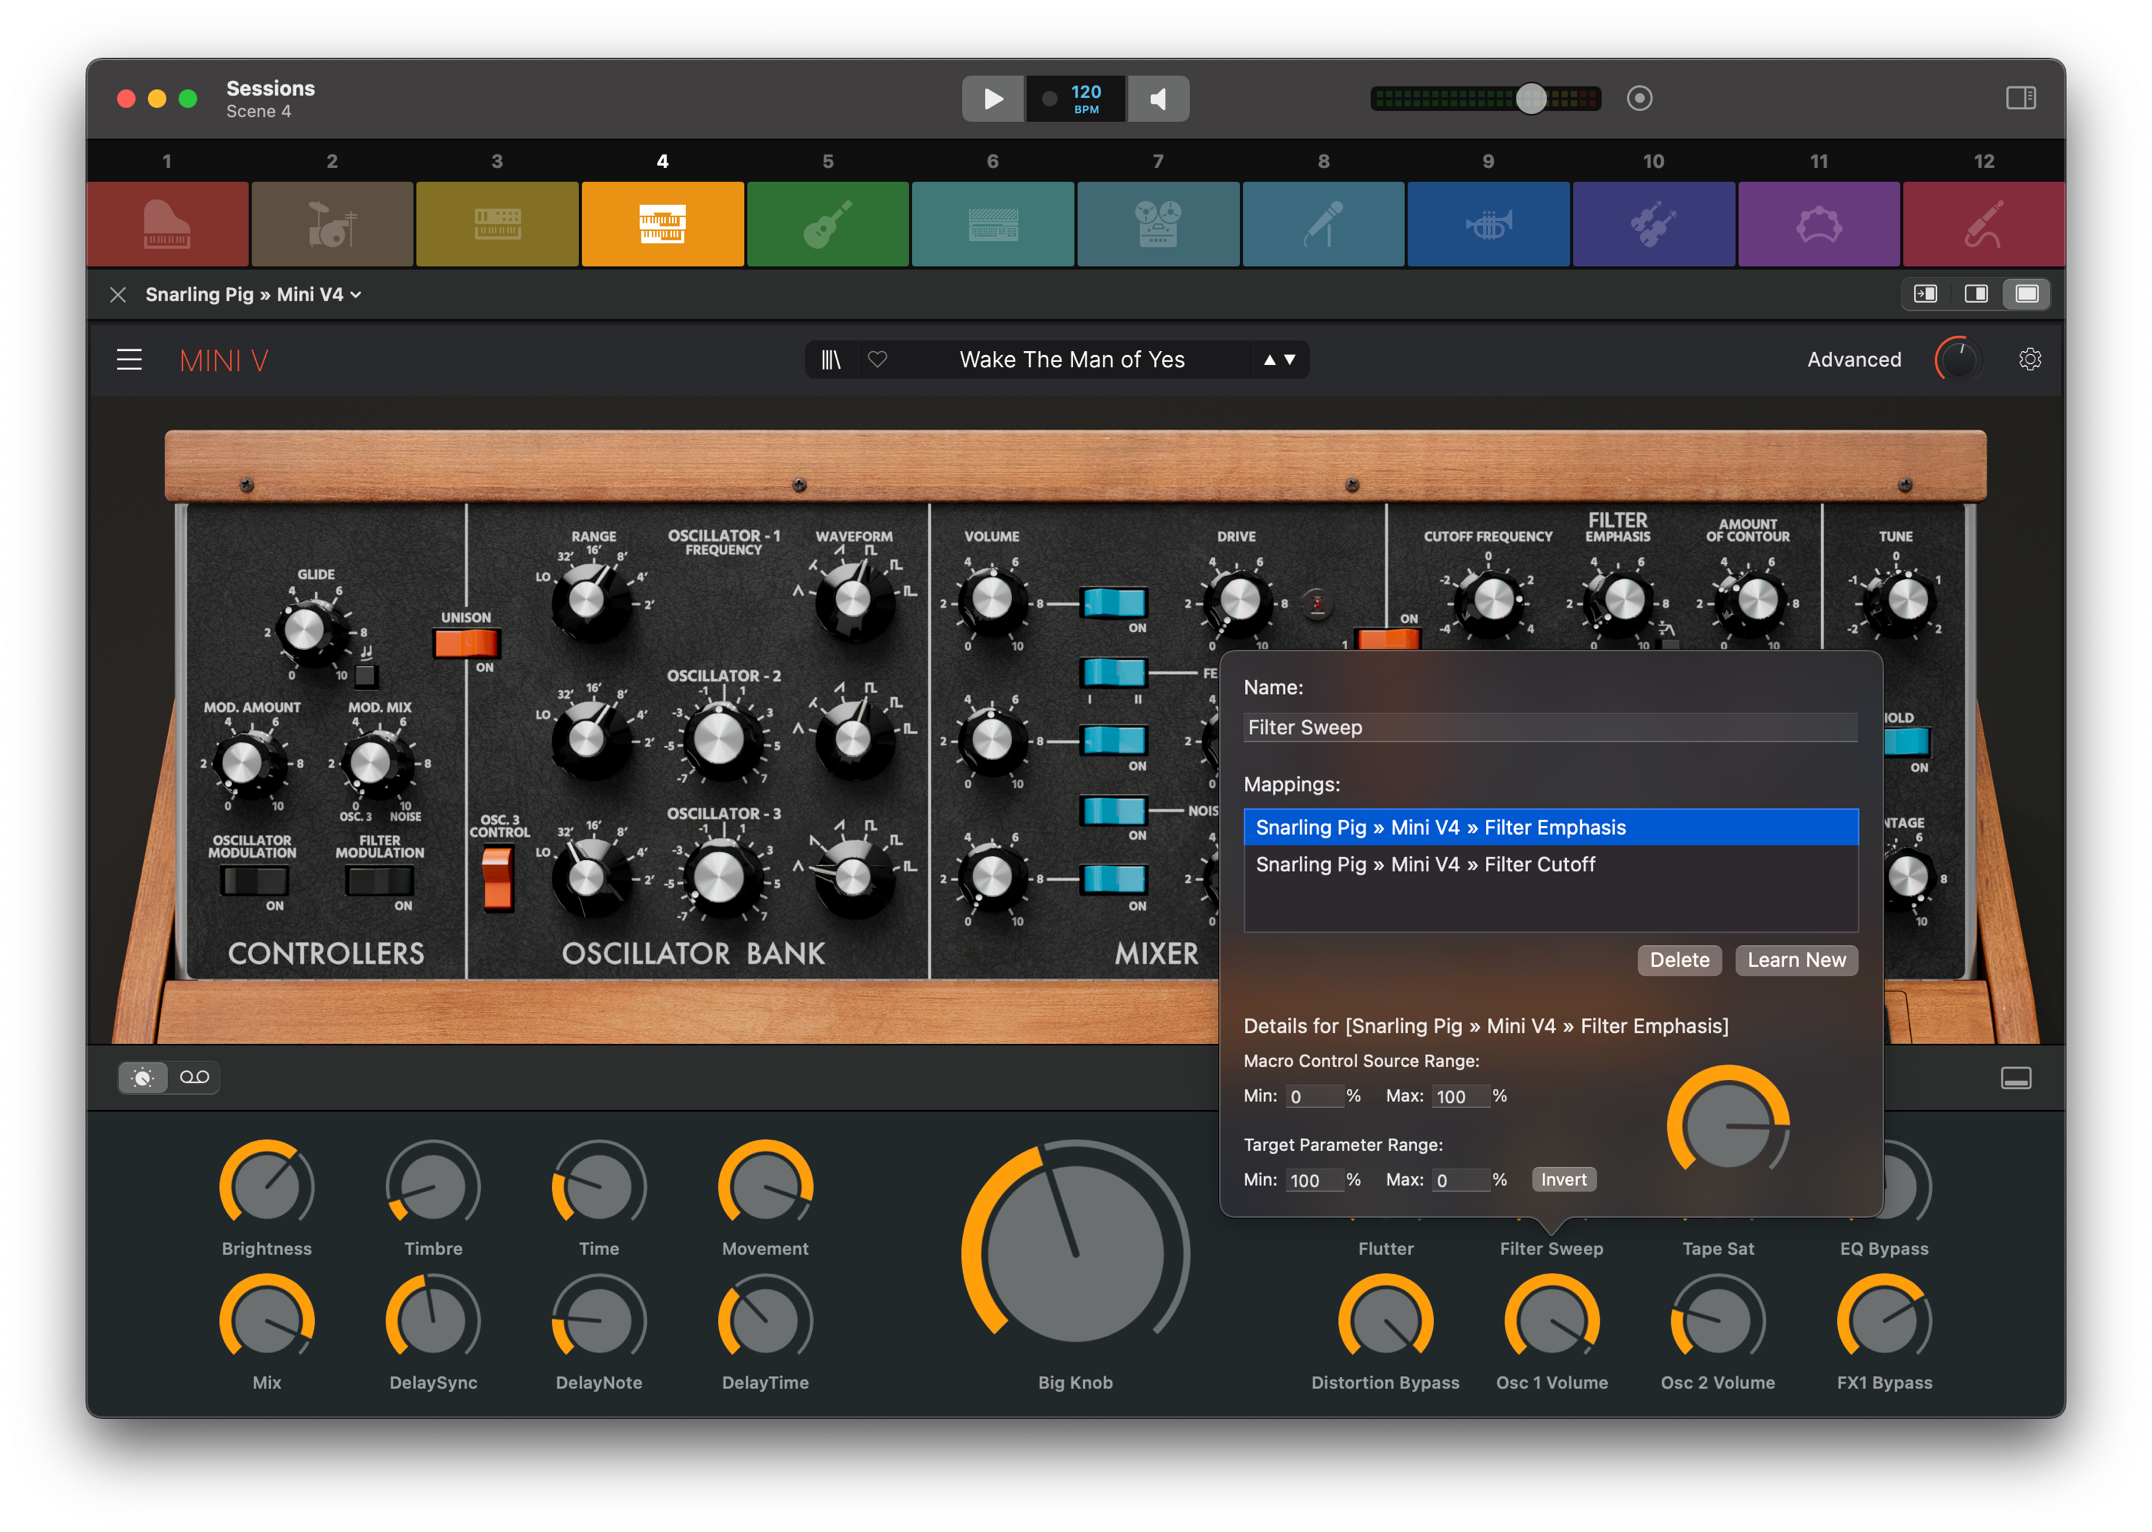This screenshot has height=1532, width=2152.
Task: Toggle mixer oscillator 1 blue switch
Action: click(x=1114, y=602)
